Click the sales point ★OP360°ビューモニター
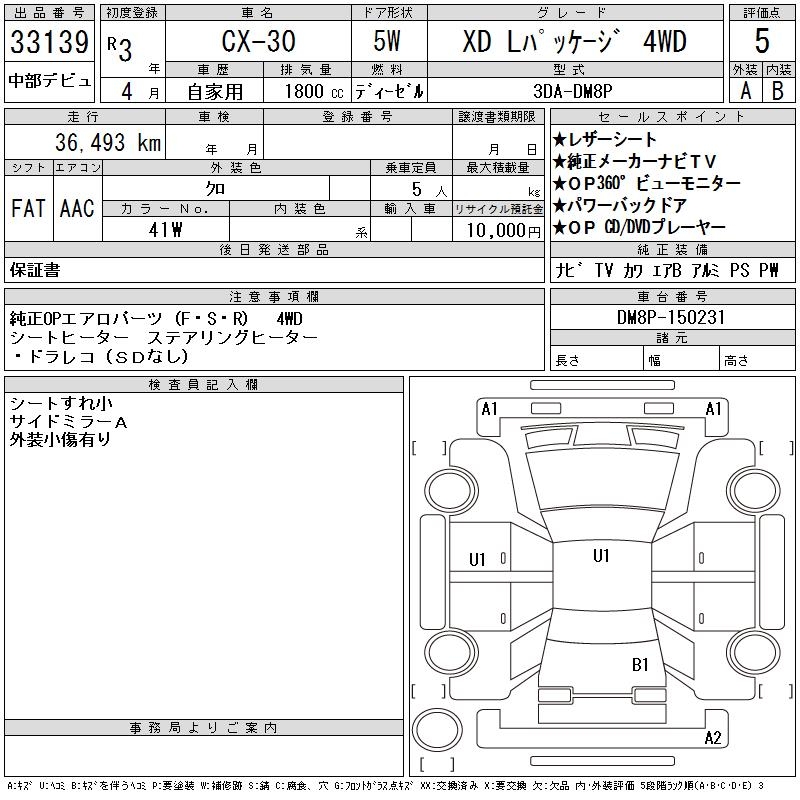Image resolution: width=800 pixels, height=800 pixels. (x=646, y=183)
